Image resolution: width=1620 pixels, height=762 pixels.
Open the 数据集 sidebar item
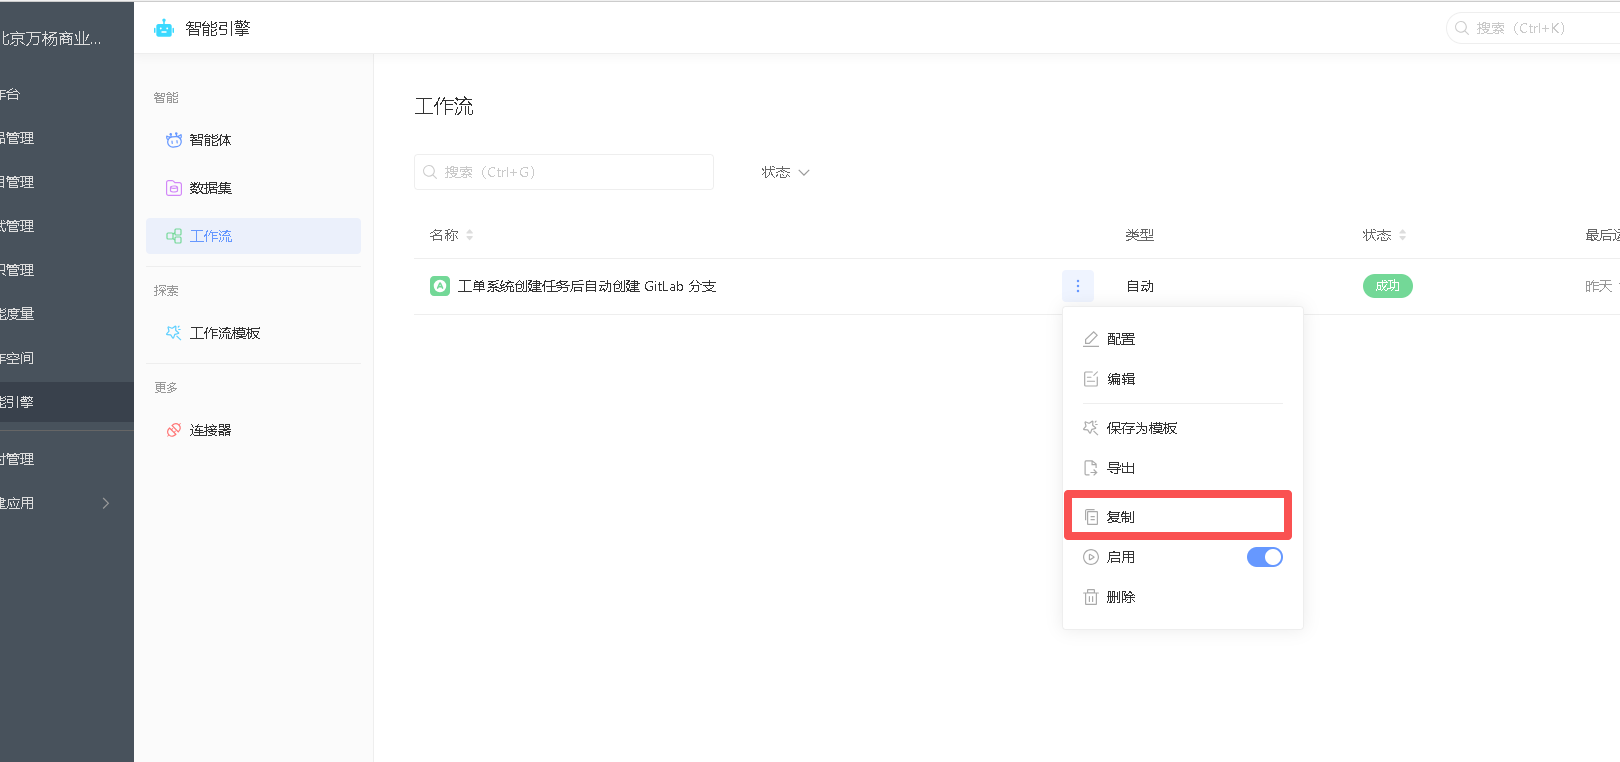[x=253, y=188]
